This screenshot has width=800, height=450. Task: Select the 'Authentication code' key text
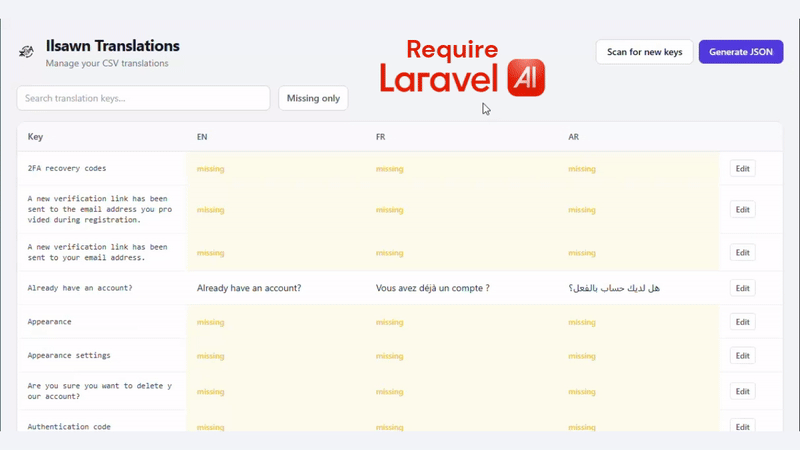click(69, 427)
